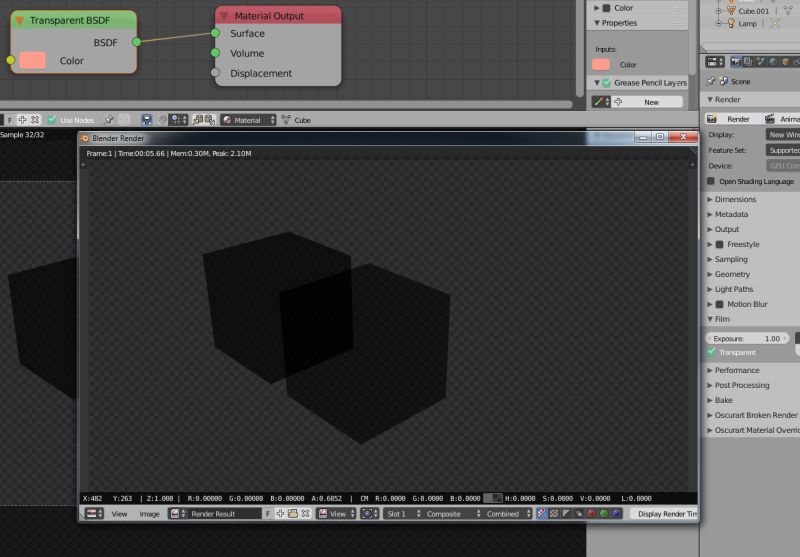Click the Render button in properties
The height and width of the screenshot is (557, 800).
click(x=733, y=119)
